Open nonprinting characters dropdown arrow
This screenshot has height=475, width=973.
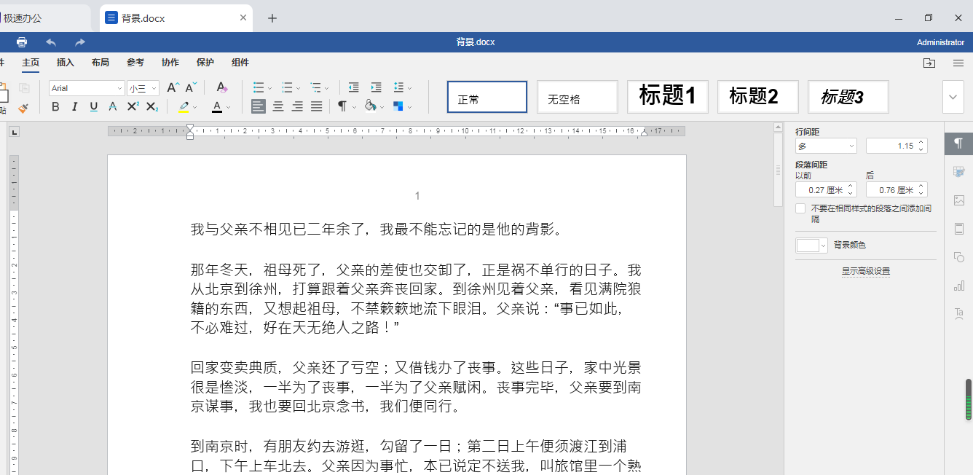point(354,107)
